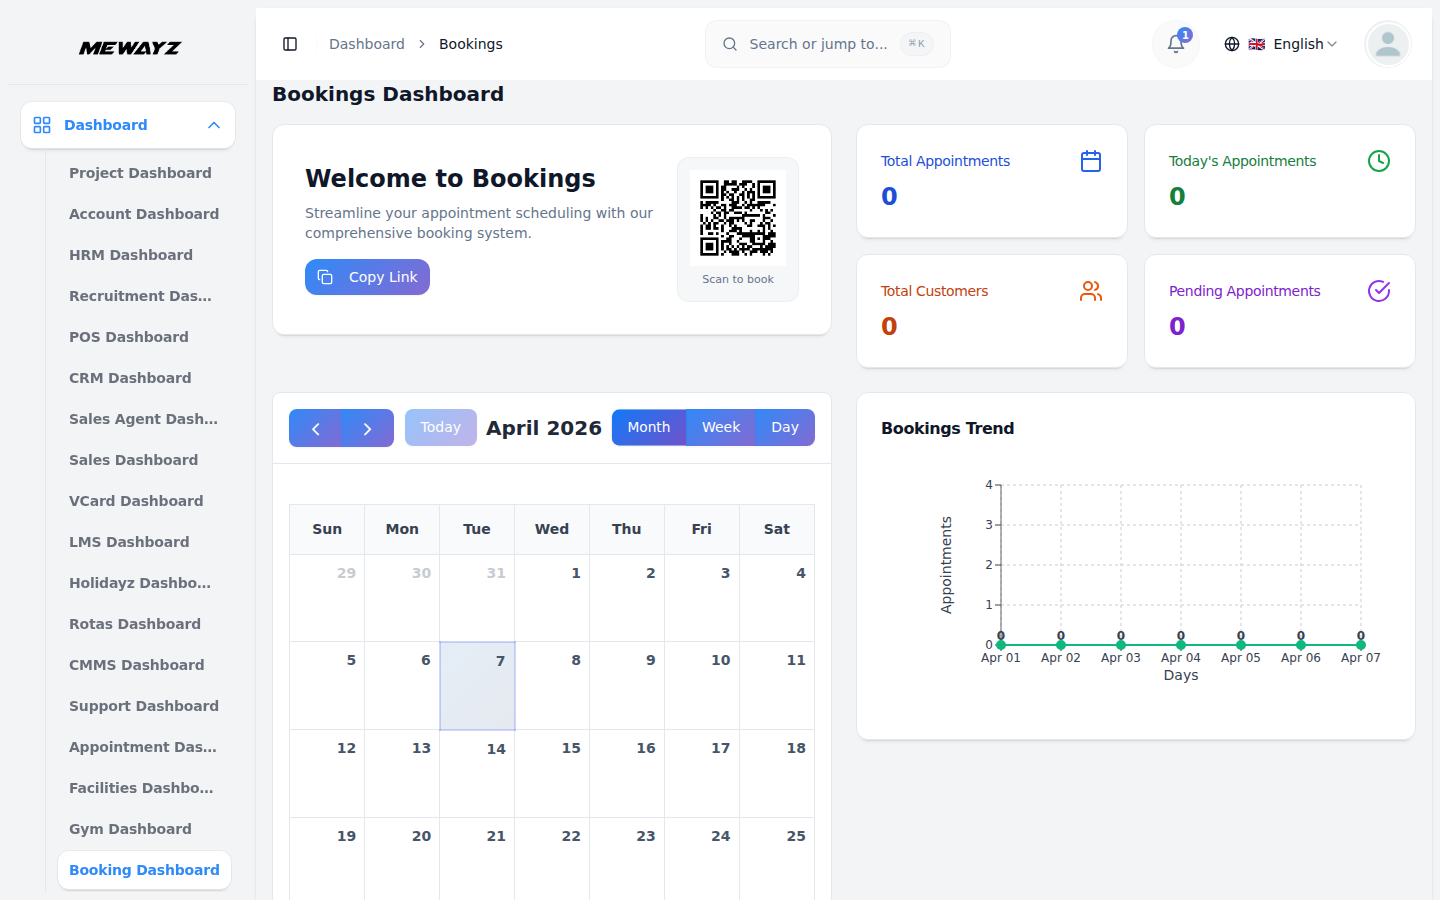The height and width of the screenshot is (900, 1440).
Task: Open the notification bell icon
Action: click(x=1174, y=44)
